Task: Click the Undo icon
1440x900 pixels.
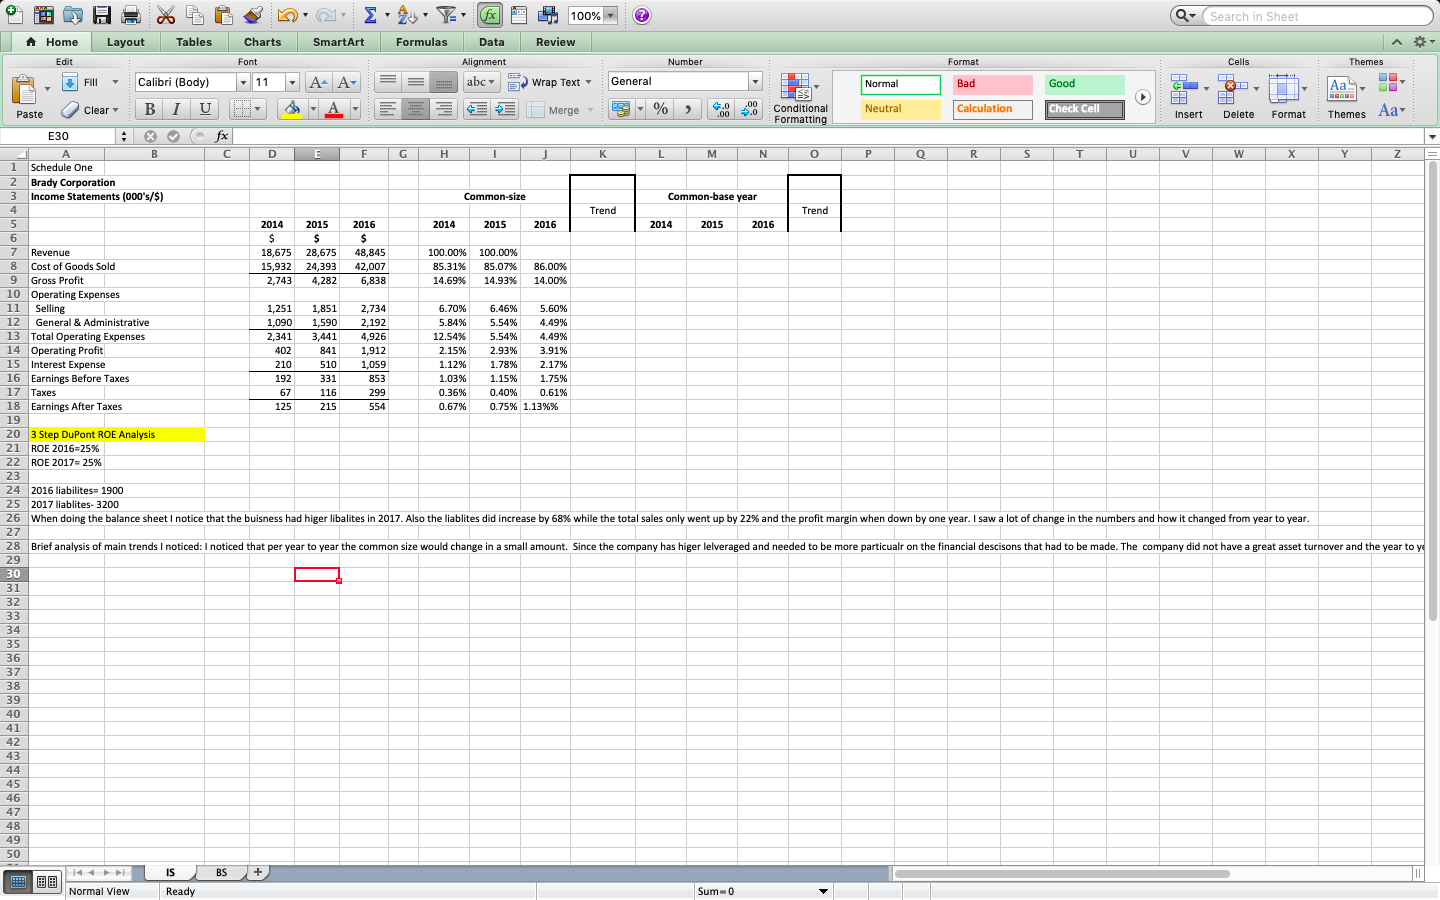Action: point(289,15)
